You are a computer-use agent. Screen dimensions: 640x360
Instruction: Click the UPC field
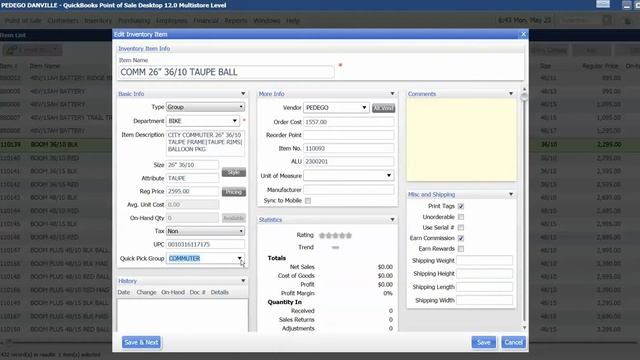[x=205, y=244]
